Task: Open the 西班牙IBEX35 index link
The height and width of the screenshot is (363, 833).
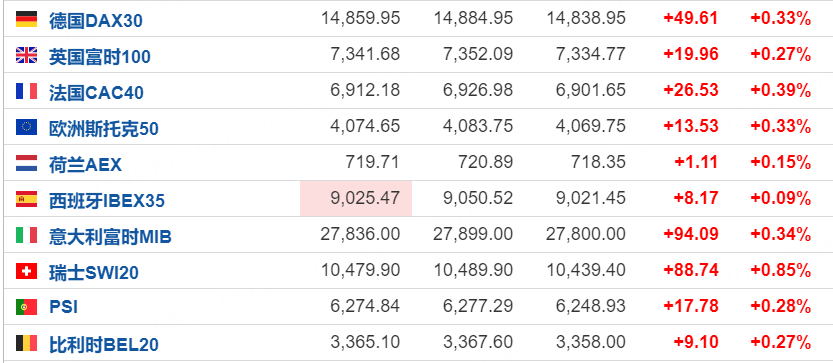Action: (107, 200)
